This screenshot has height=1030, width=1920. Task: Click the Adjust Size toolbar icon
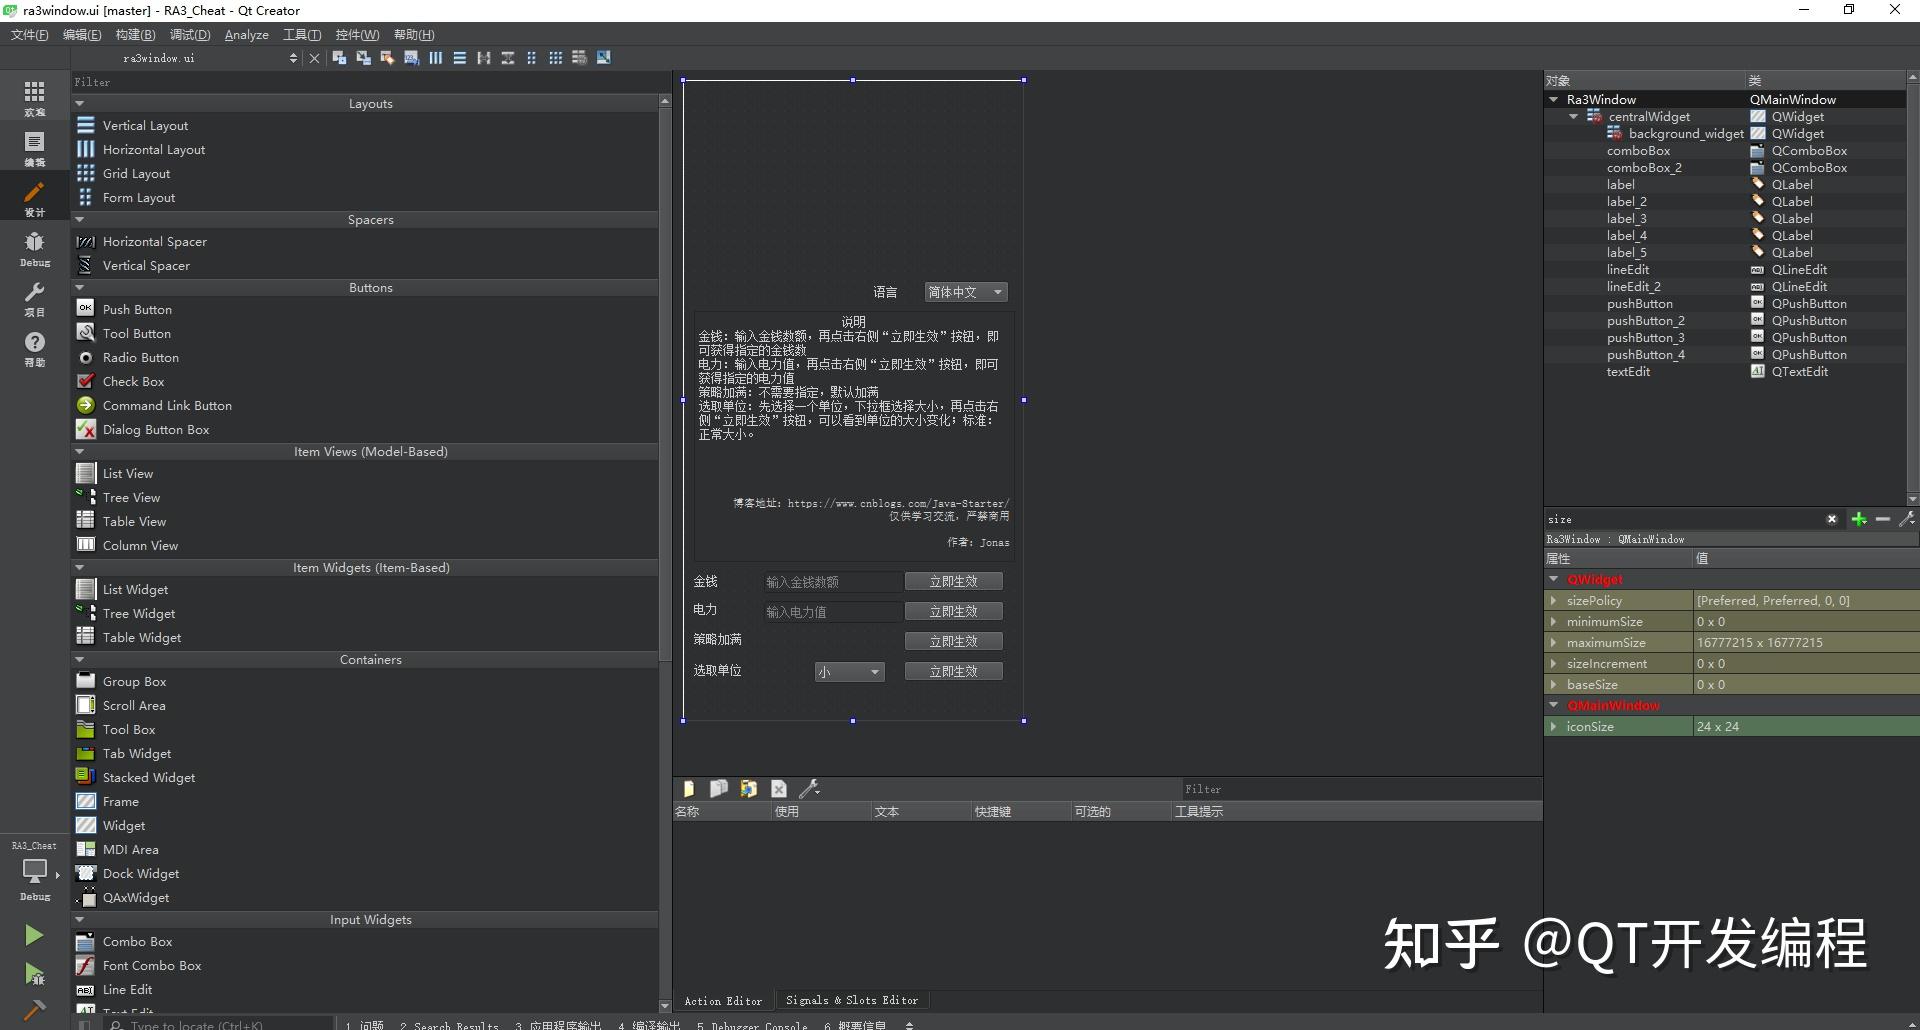coord(603,57)
